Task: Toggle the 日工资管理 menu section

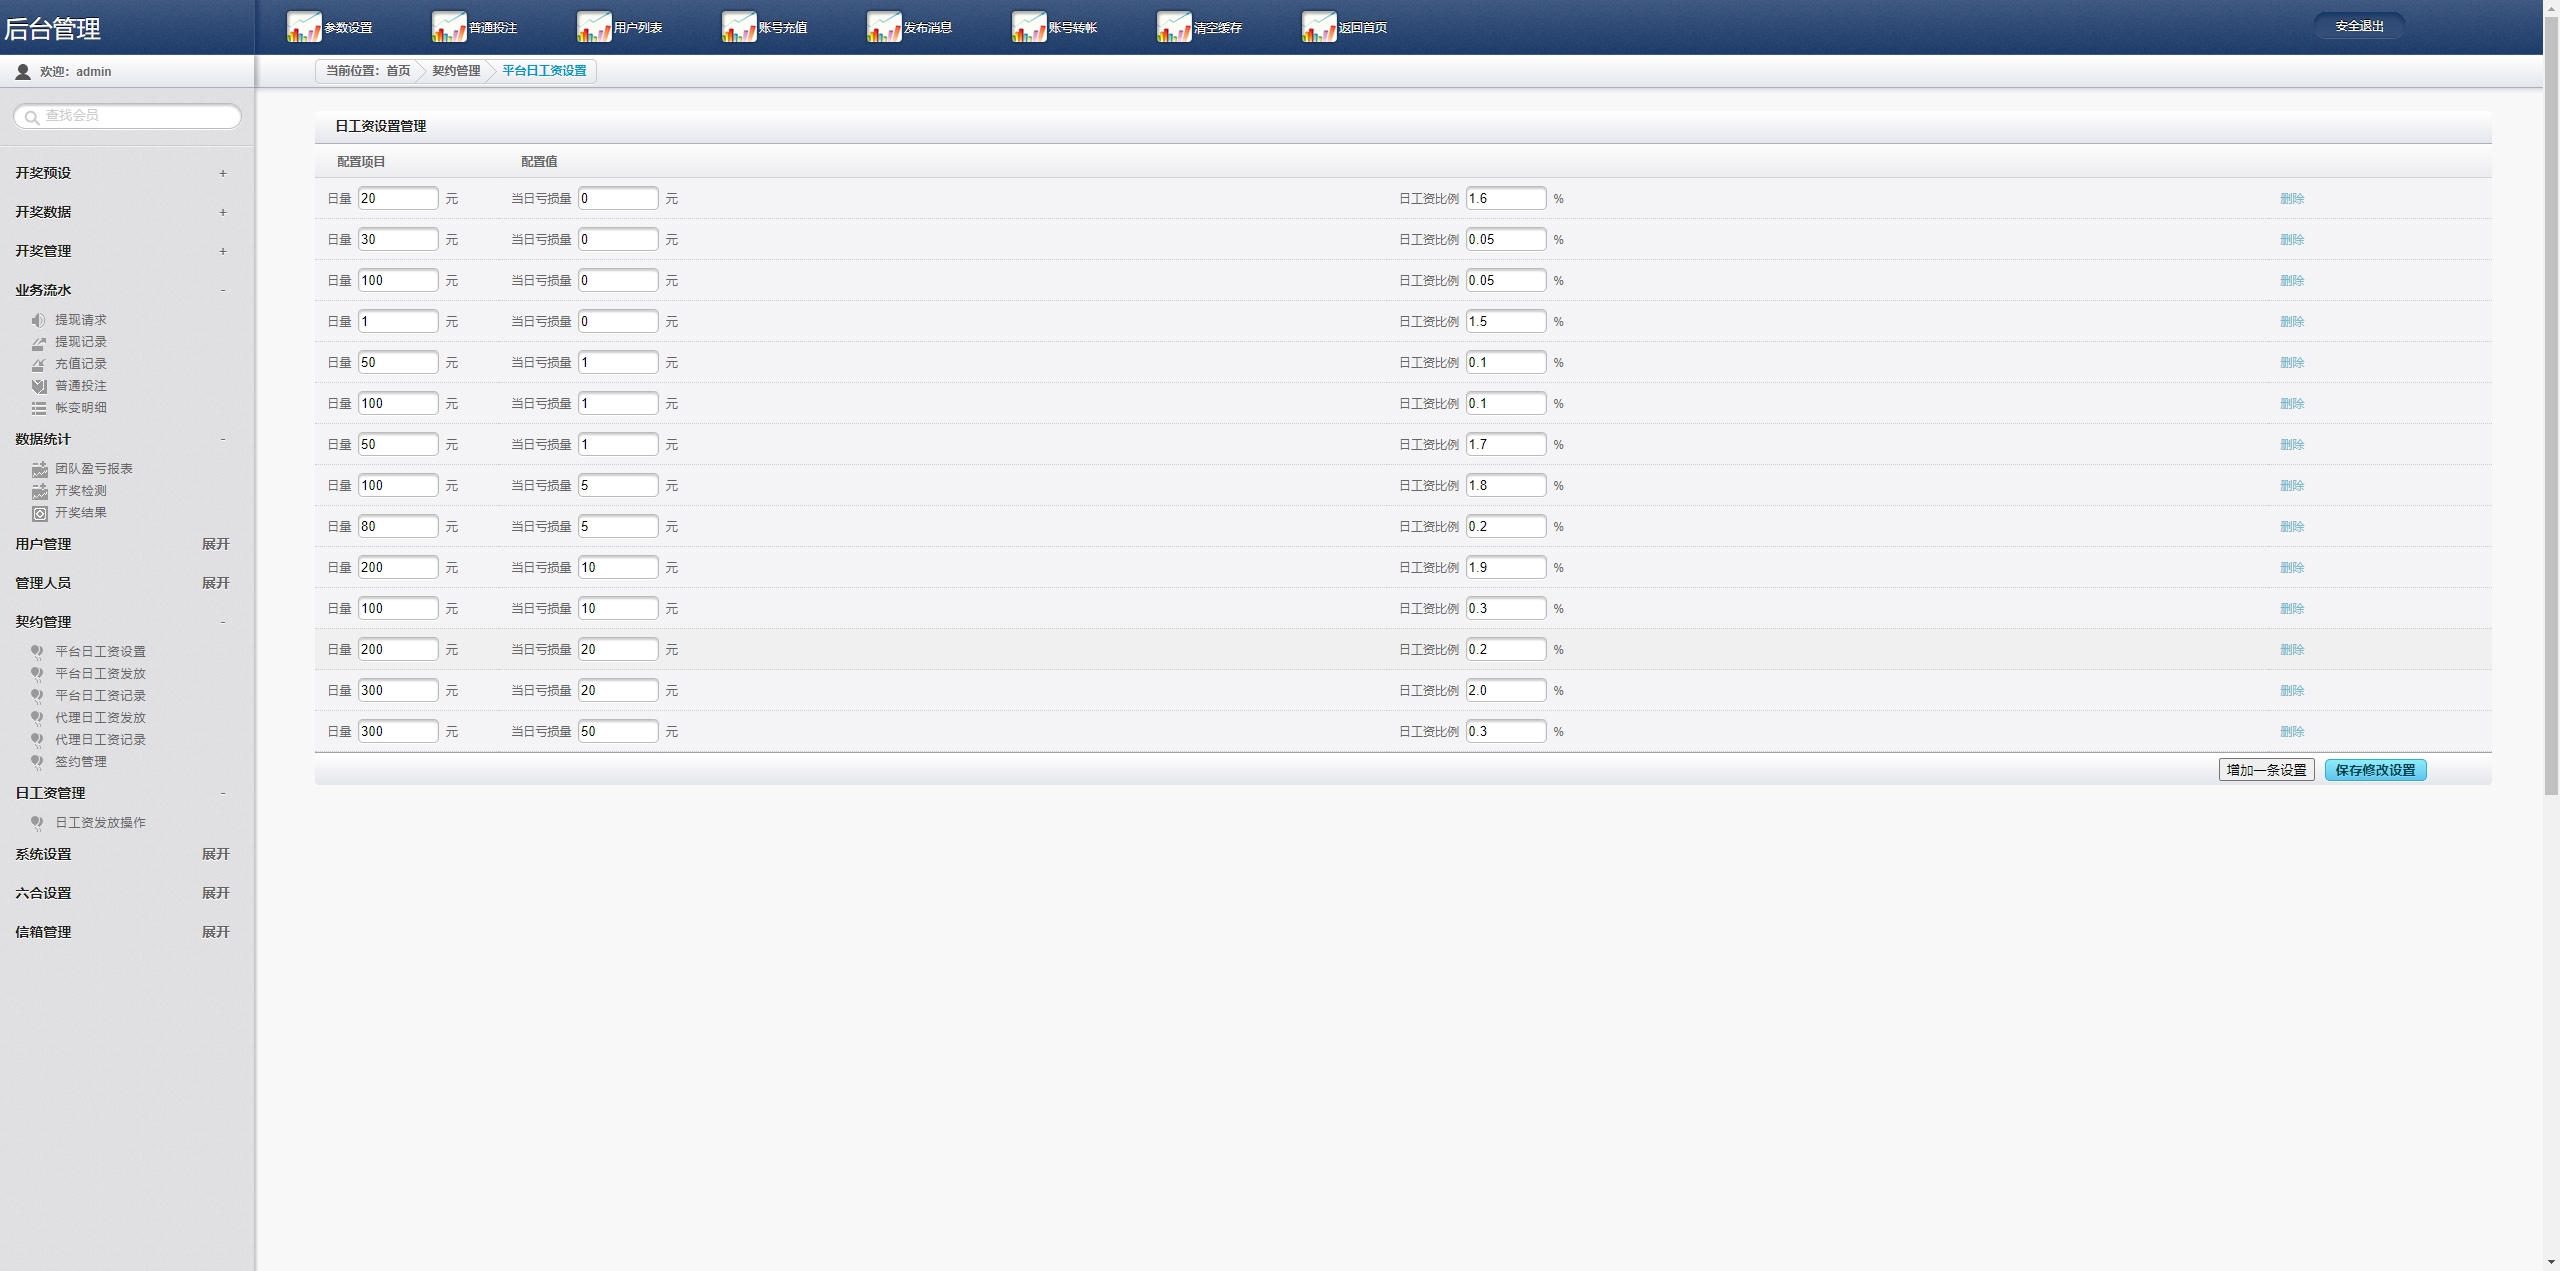Action: click(x=122, y=792)
